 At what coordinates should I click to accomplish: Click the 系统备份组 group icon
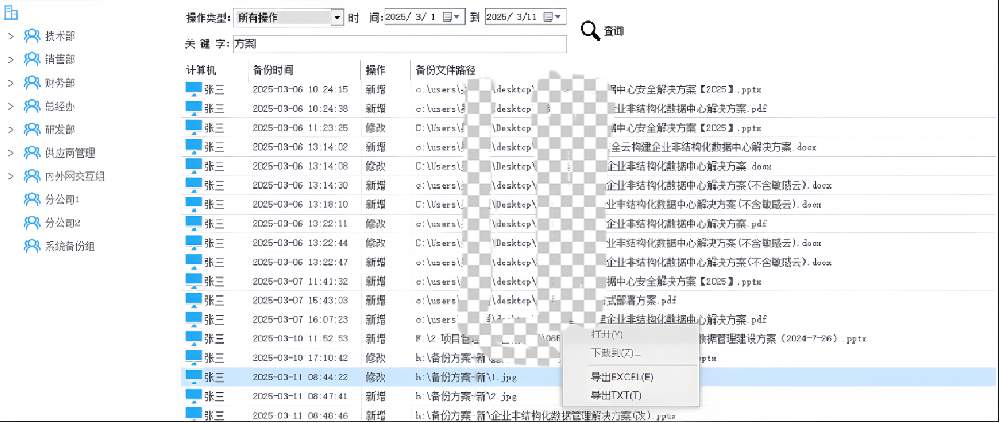(x=33, y=246)
